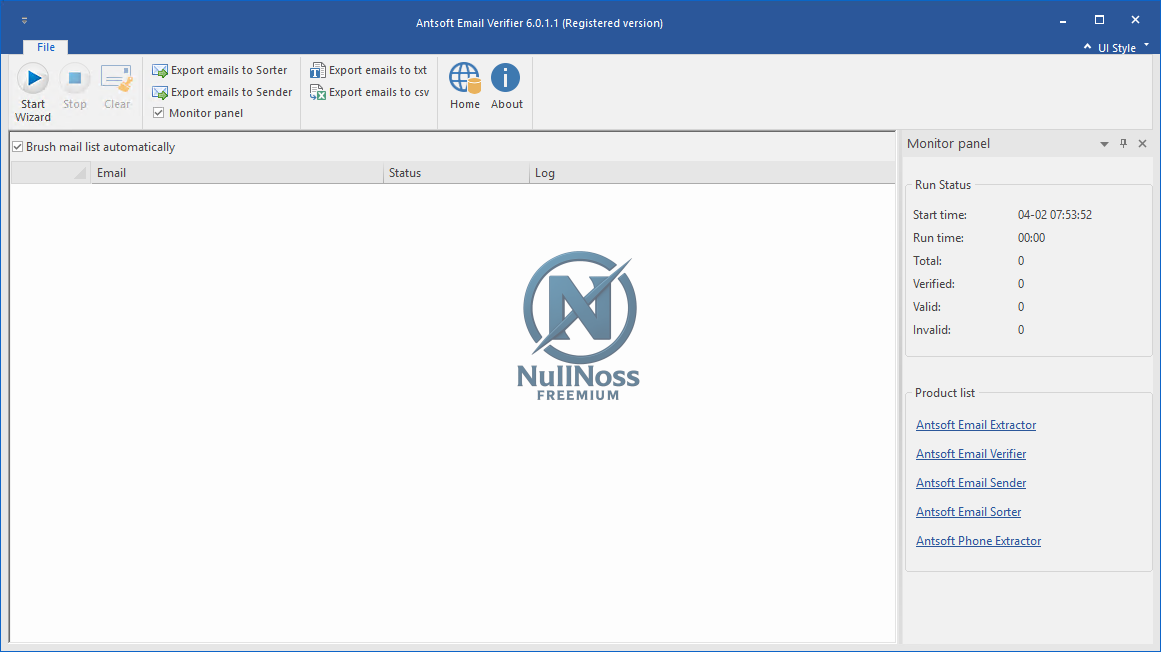Open Monitor panel options dropdown arrow
The image size is (1161, 652).
click(x=1104, y=144)
